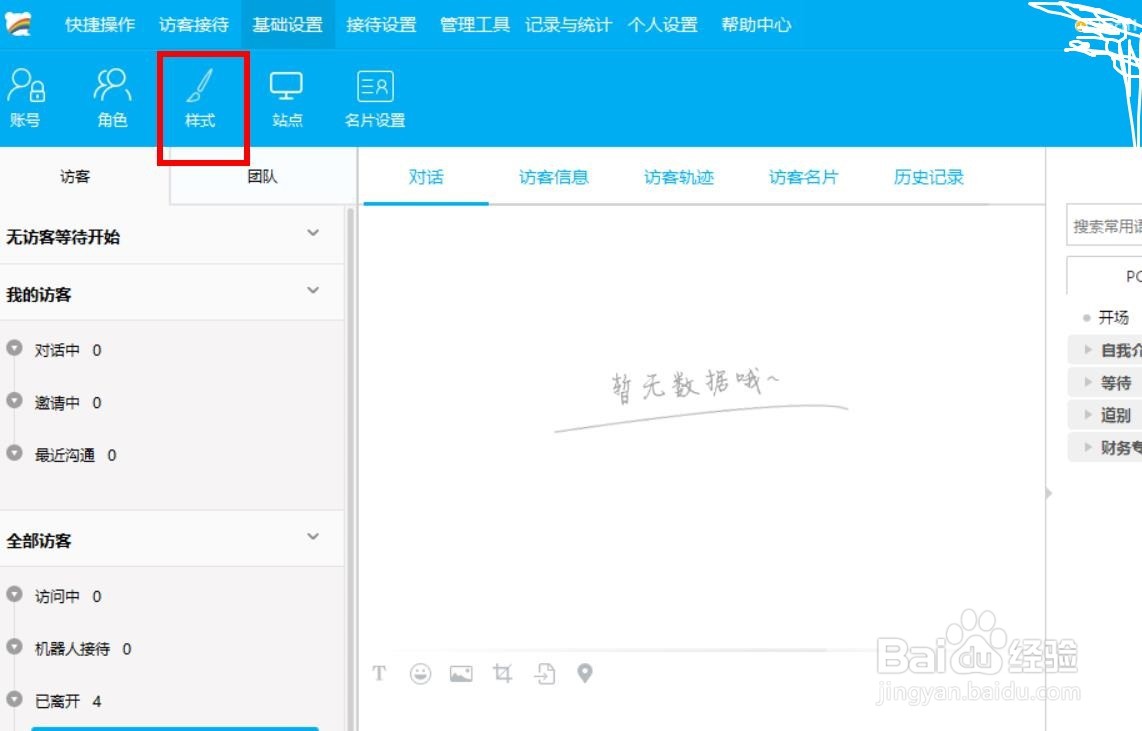
Task: Switch to the 访客信息 tab
Action: (553, 176)
